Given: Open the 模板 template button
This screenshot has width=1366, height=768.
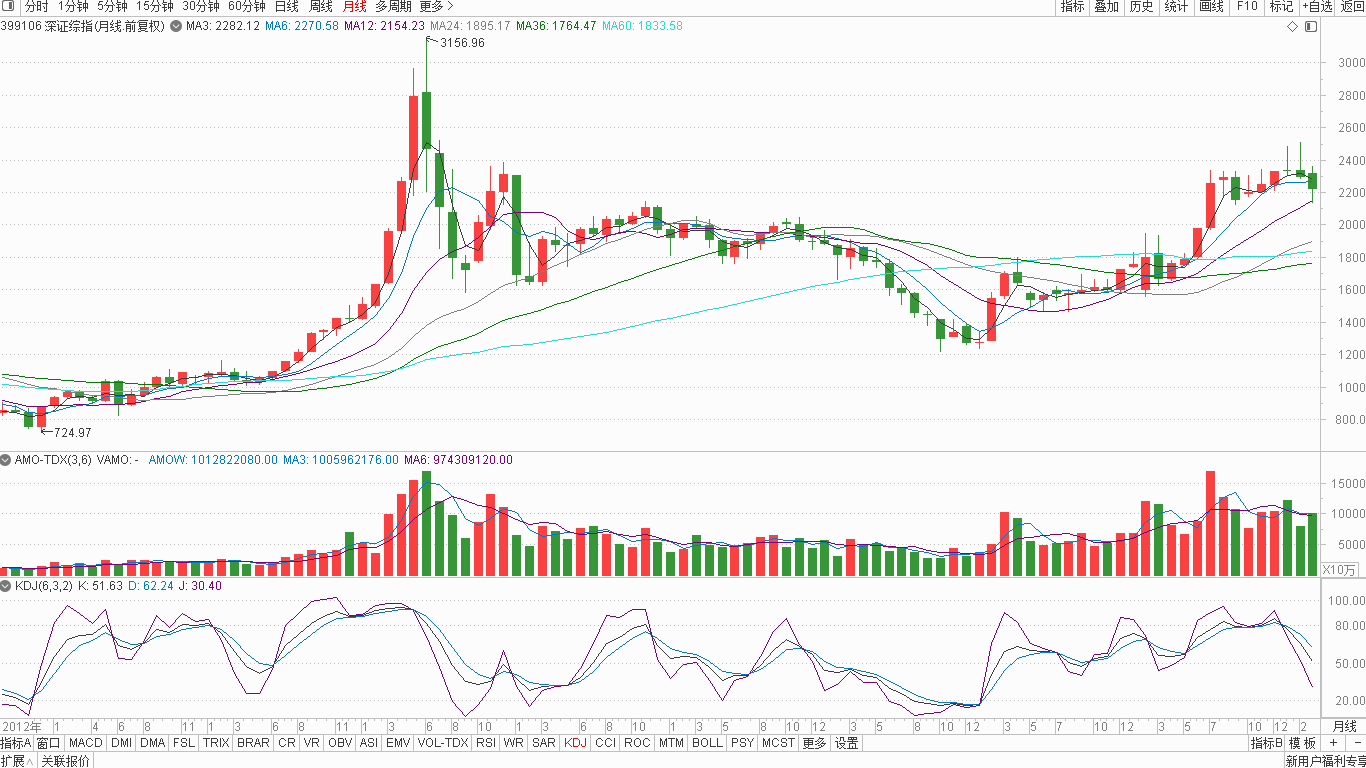Looking at the screenshot, I should [1302, 743].
